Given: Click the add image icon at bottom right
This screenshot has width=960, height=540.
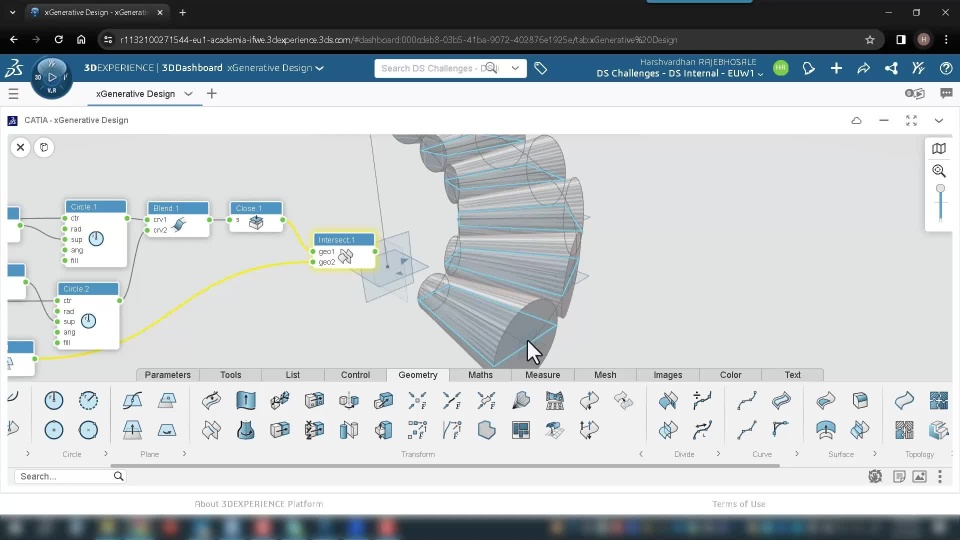Looking at the screenshot, I should pyautogui.click(x=920, y=476).
